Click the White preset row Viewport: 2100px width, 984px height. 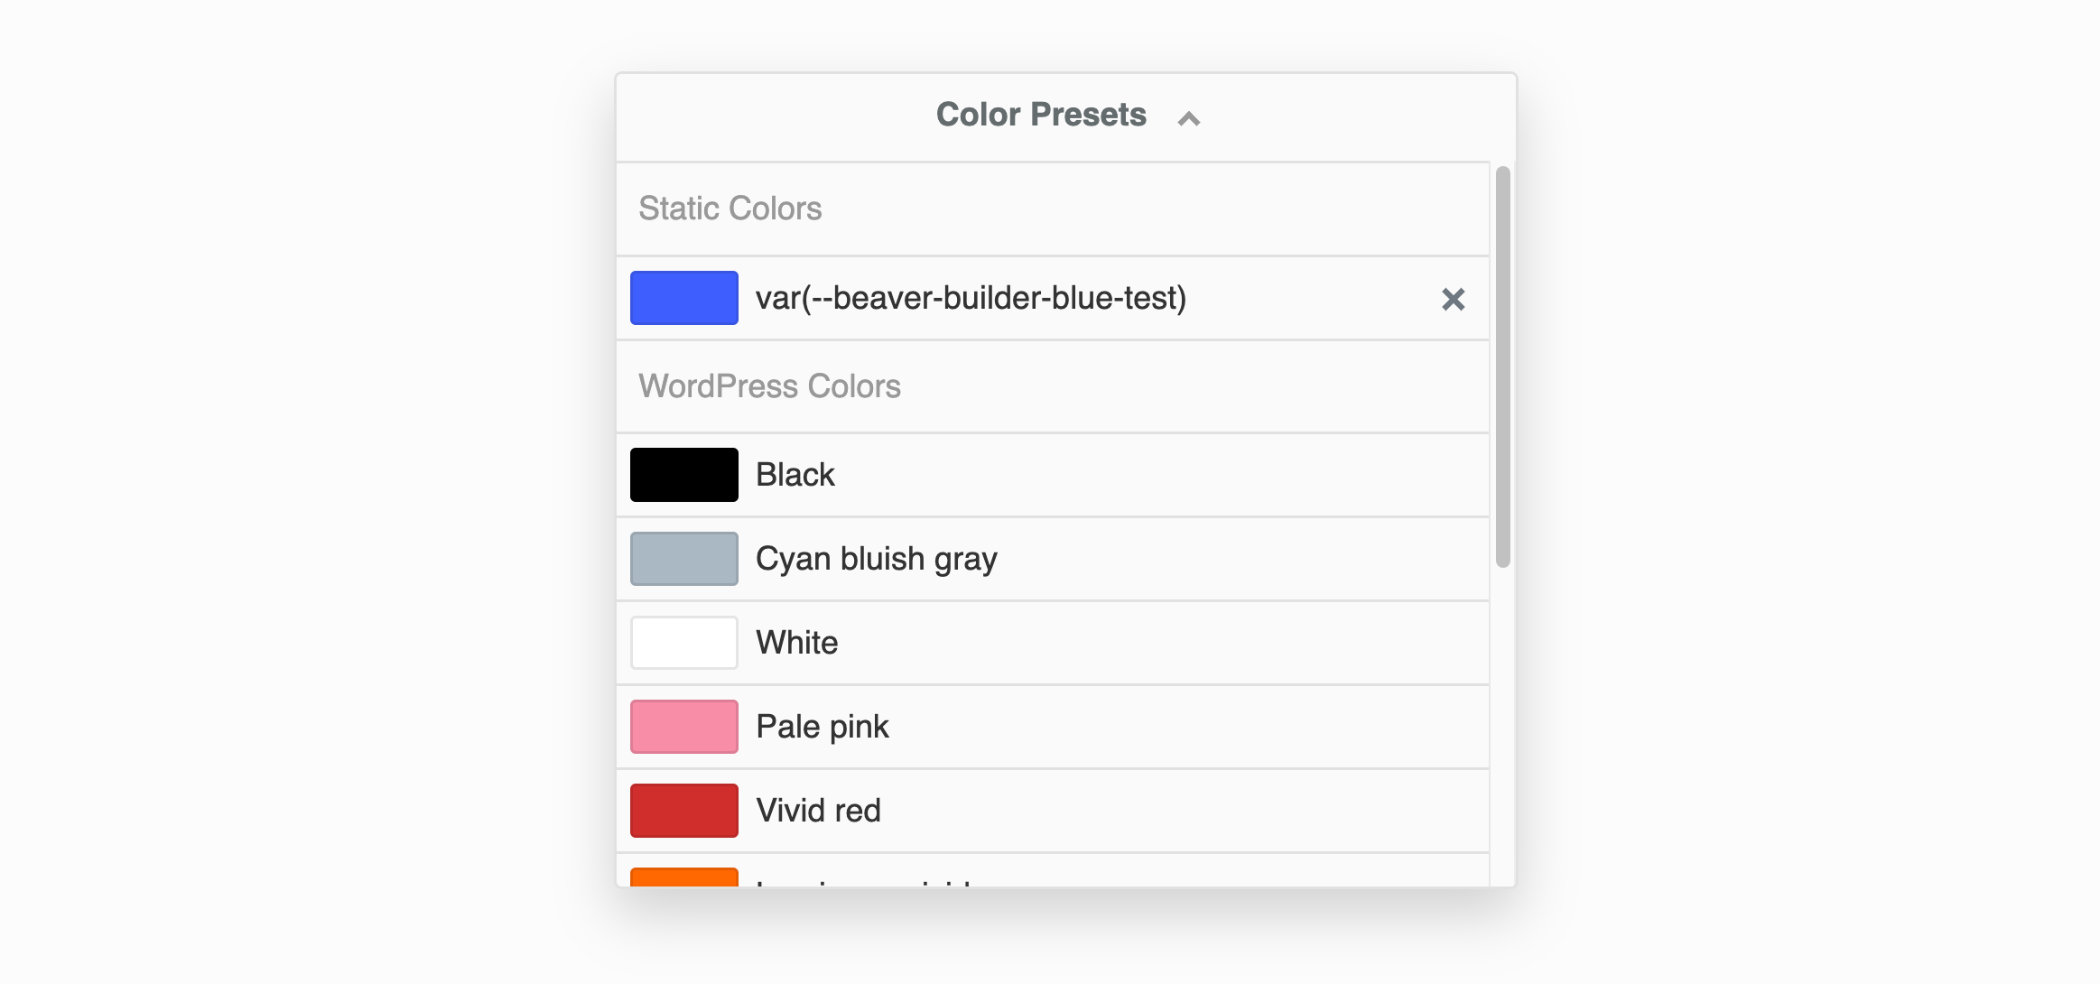coord(1050,642)
